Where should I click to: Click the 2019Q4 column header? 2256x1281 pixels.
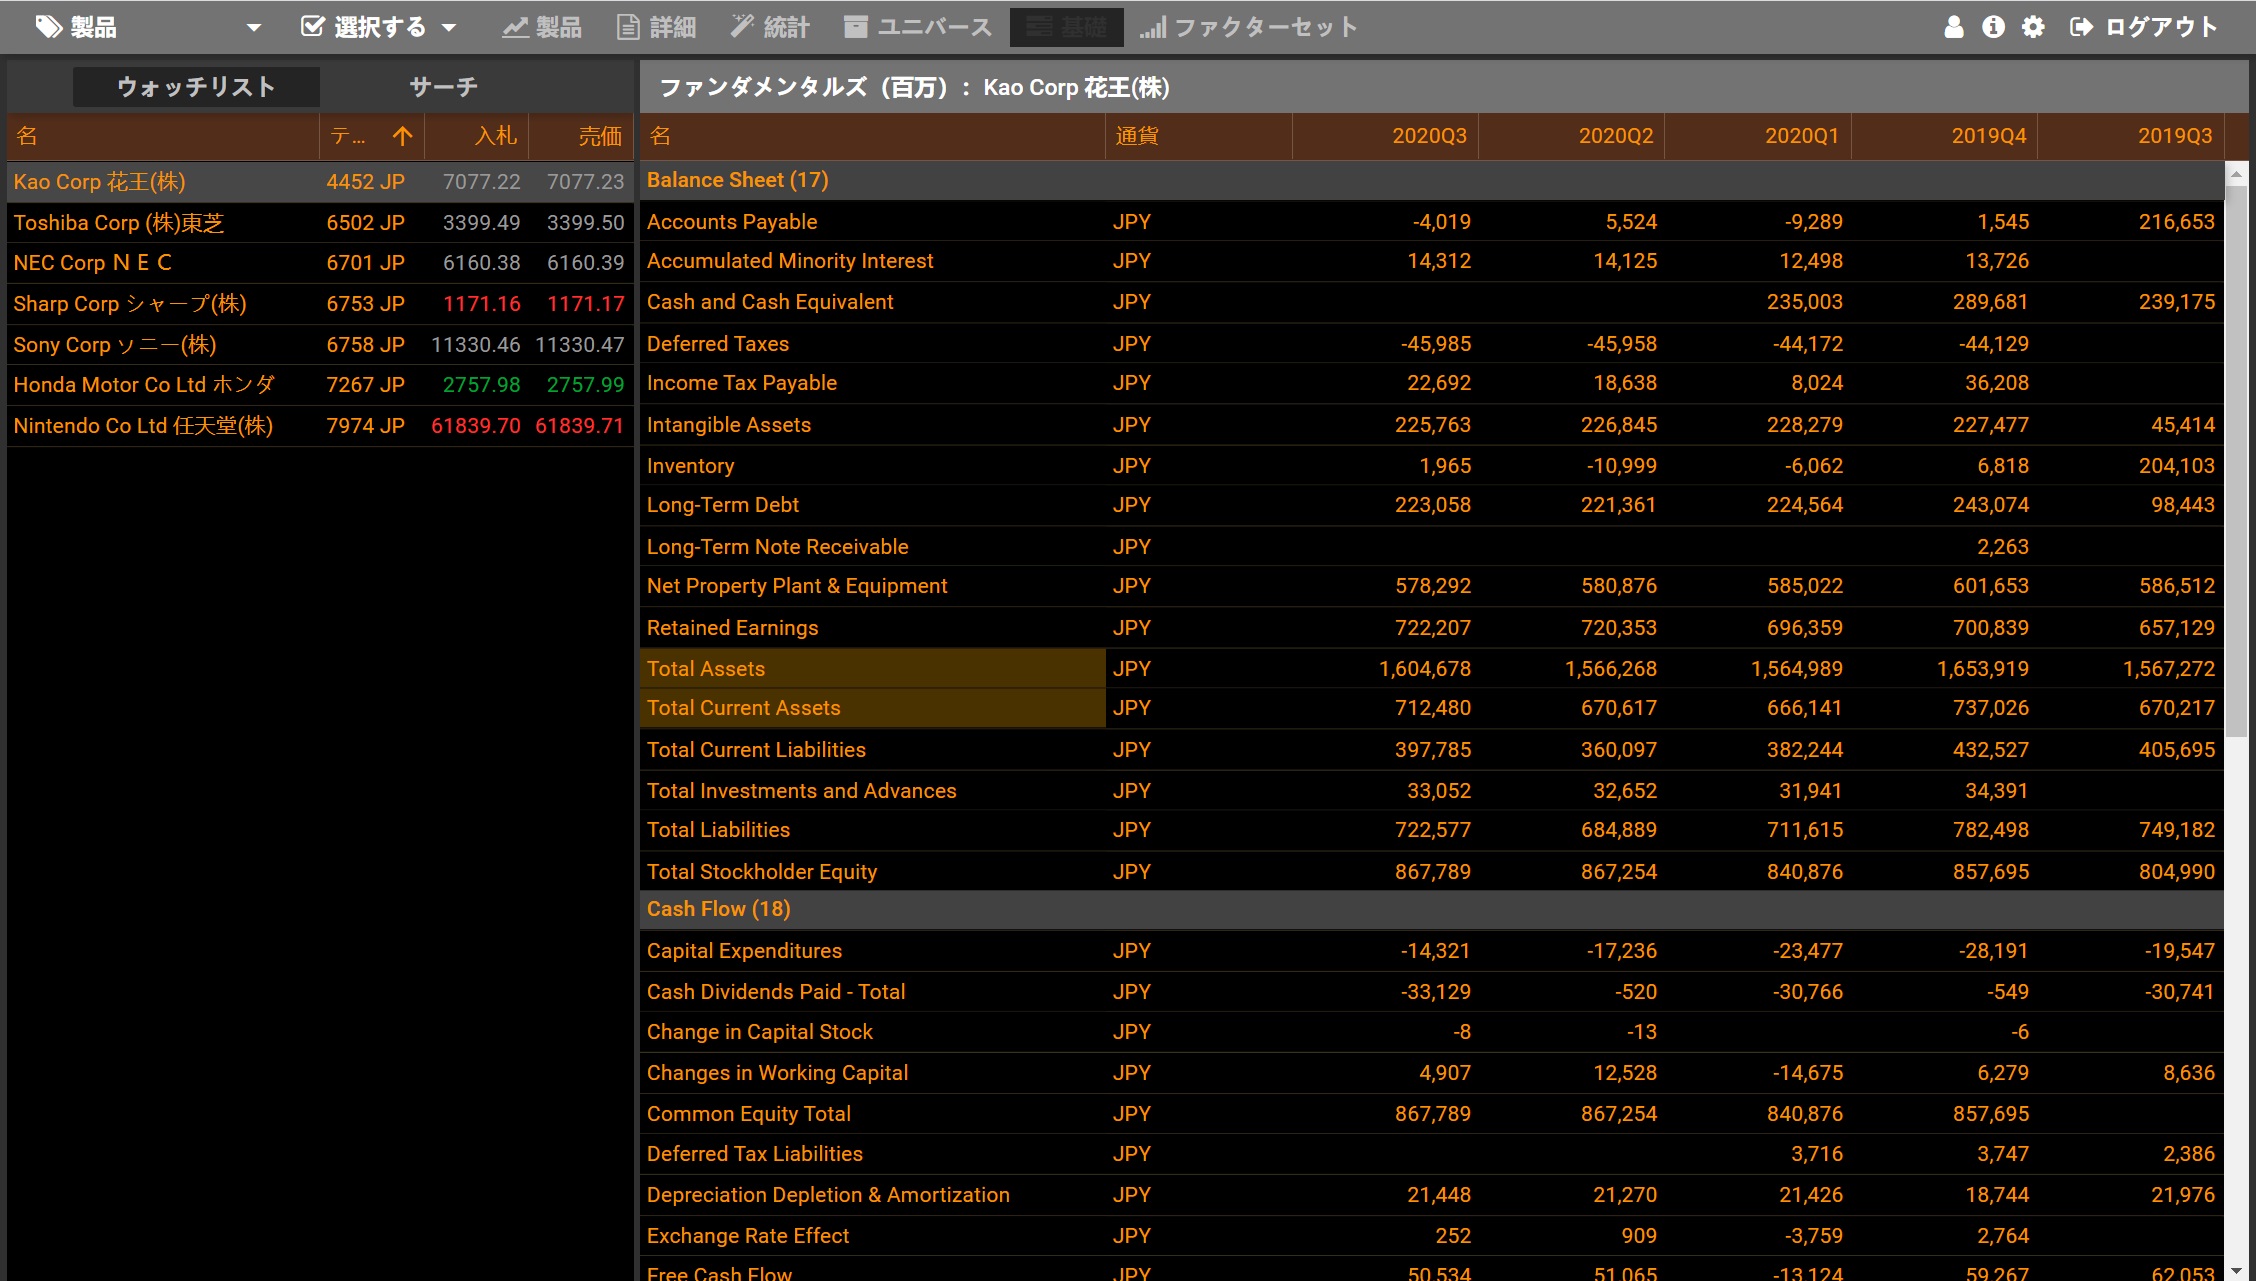point(1944,136)
